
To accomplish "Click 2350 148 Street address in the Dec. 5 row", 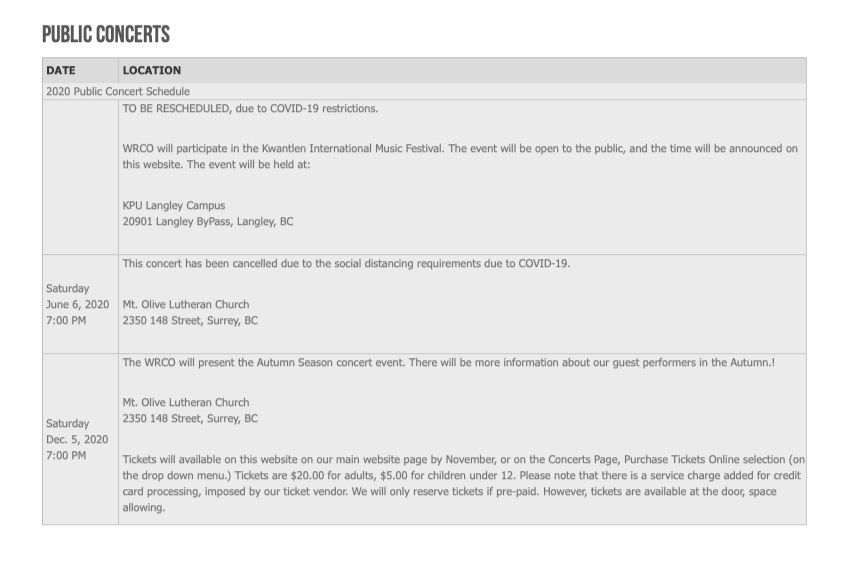I will [190, 419].
